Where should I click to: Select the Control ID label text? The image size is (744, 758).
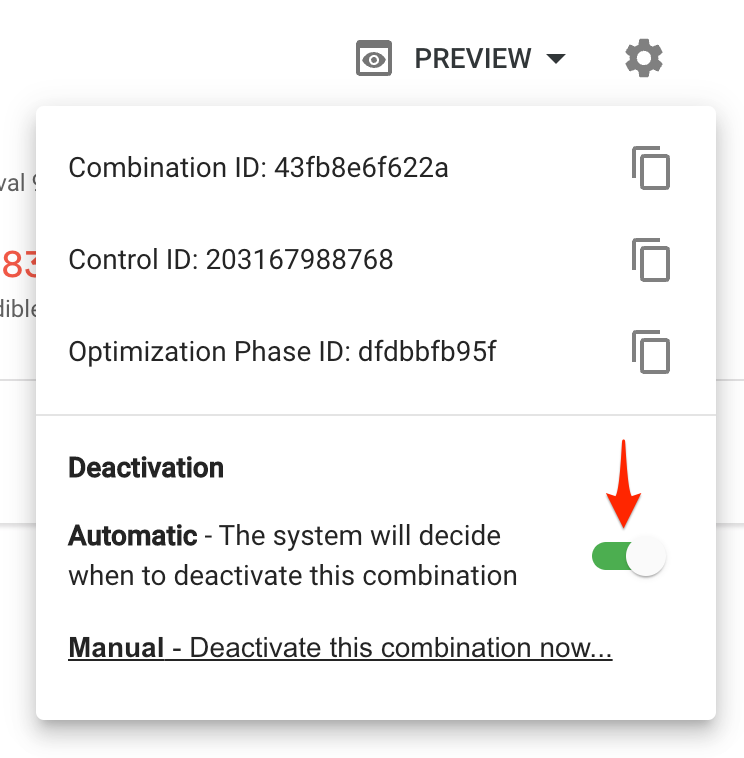pos(133,260)
